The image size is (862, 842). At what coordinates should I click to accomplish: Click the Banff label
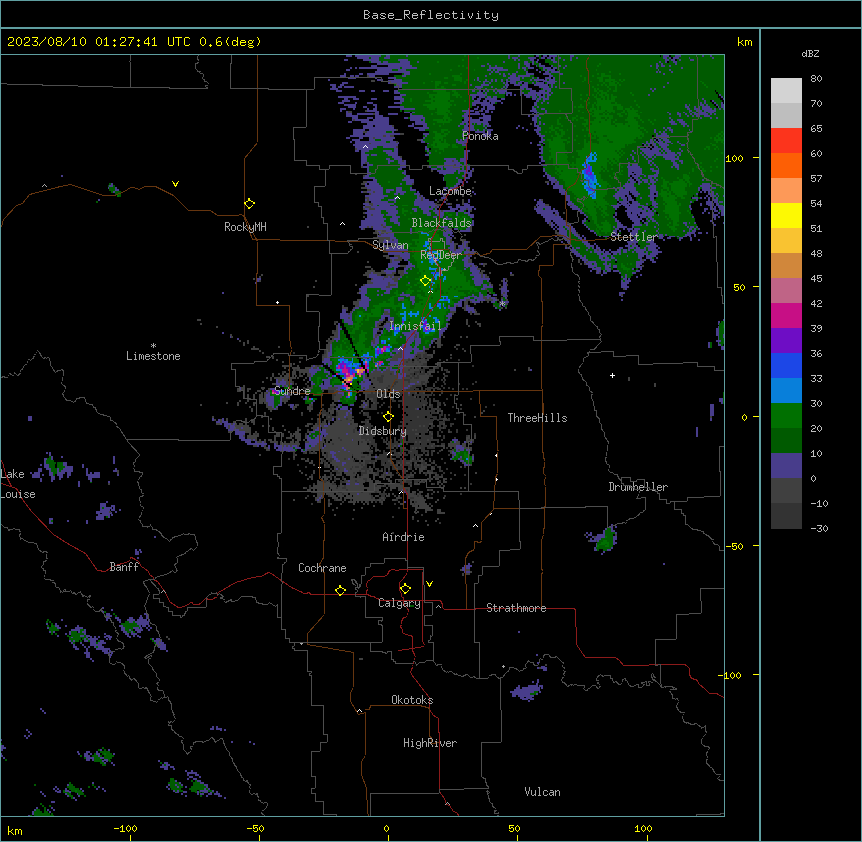pos(124,567)
